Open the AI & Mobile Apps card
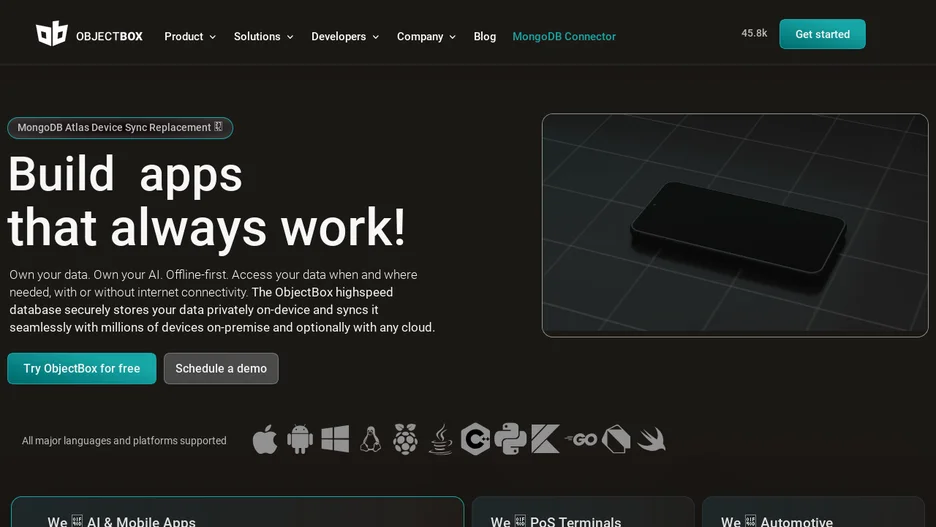936x527 pixels. click(237, 512)
